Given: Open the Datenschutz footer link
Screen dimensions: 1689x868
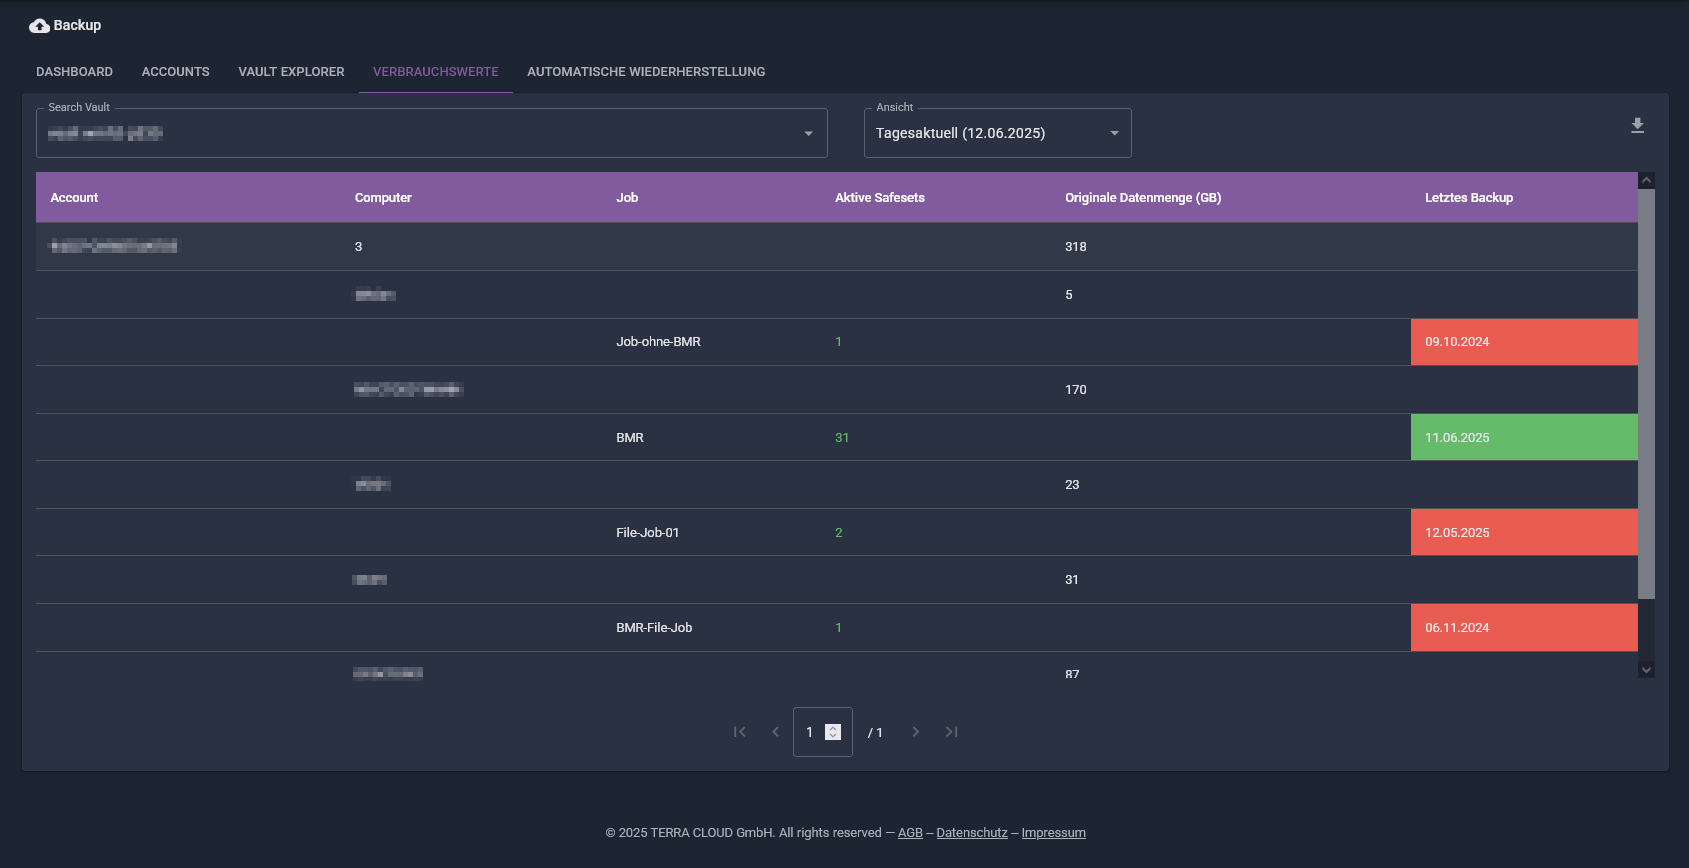Looking at the screenshot, I should tap(972, 833).
